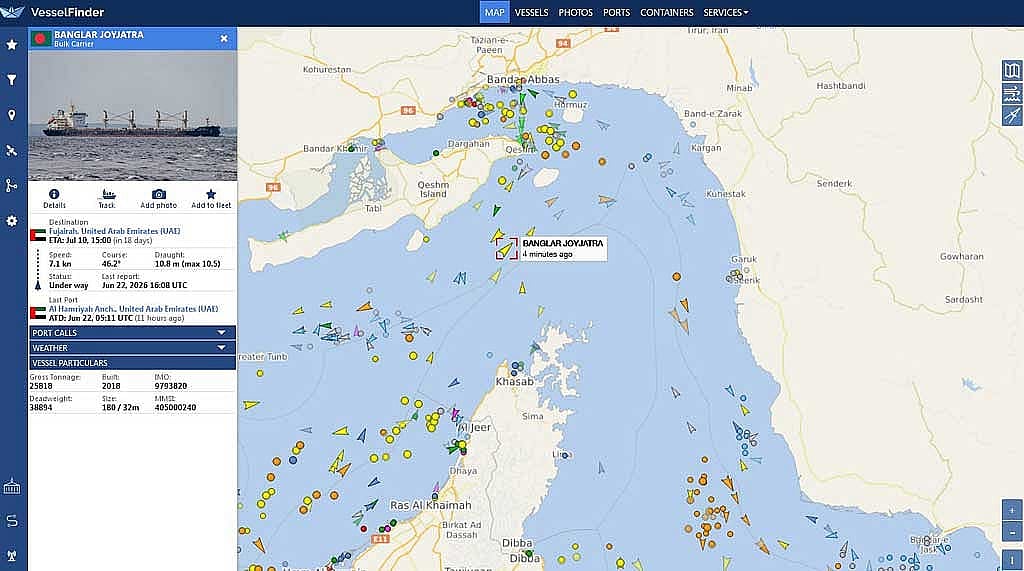Switch to the VESSELS tab

pyautogui.click(x=531, y=12)
